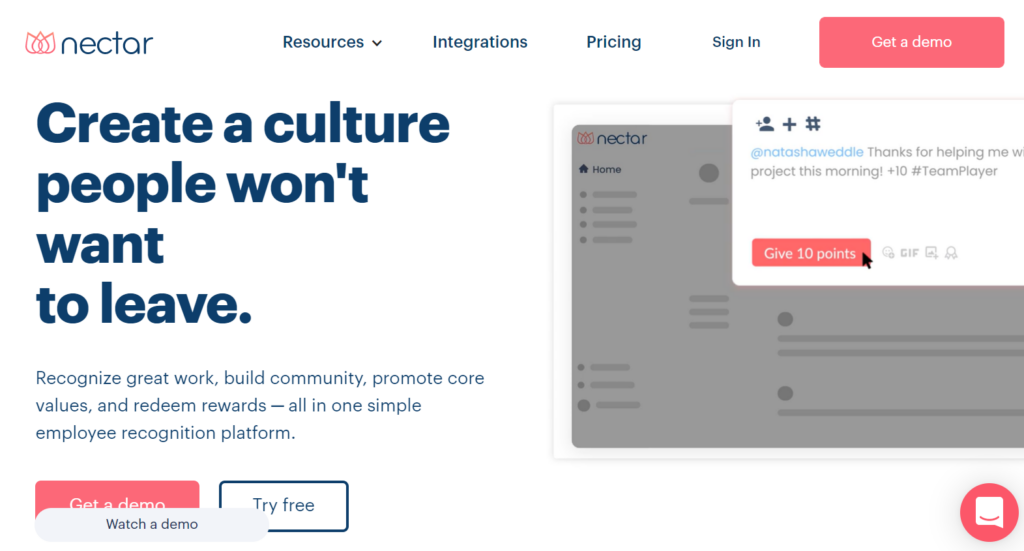Click the GIF icon
1024x551 pixels.
909,253
